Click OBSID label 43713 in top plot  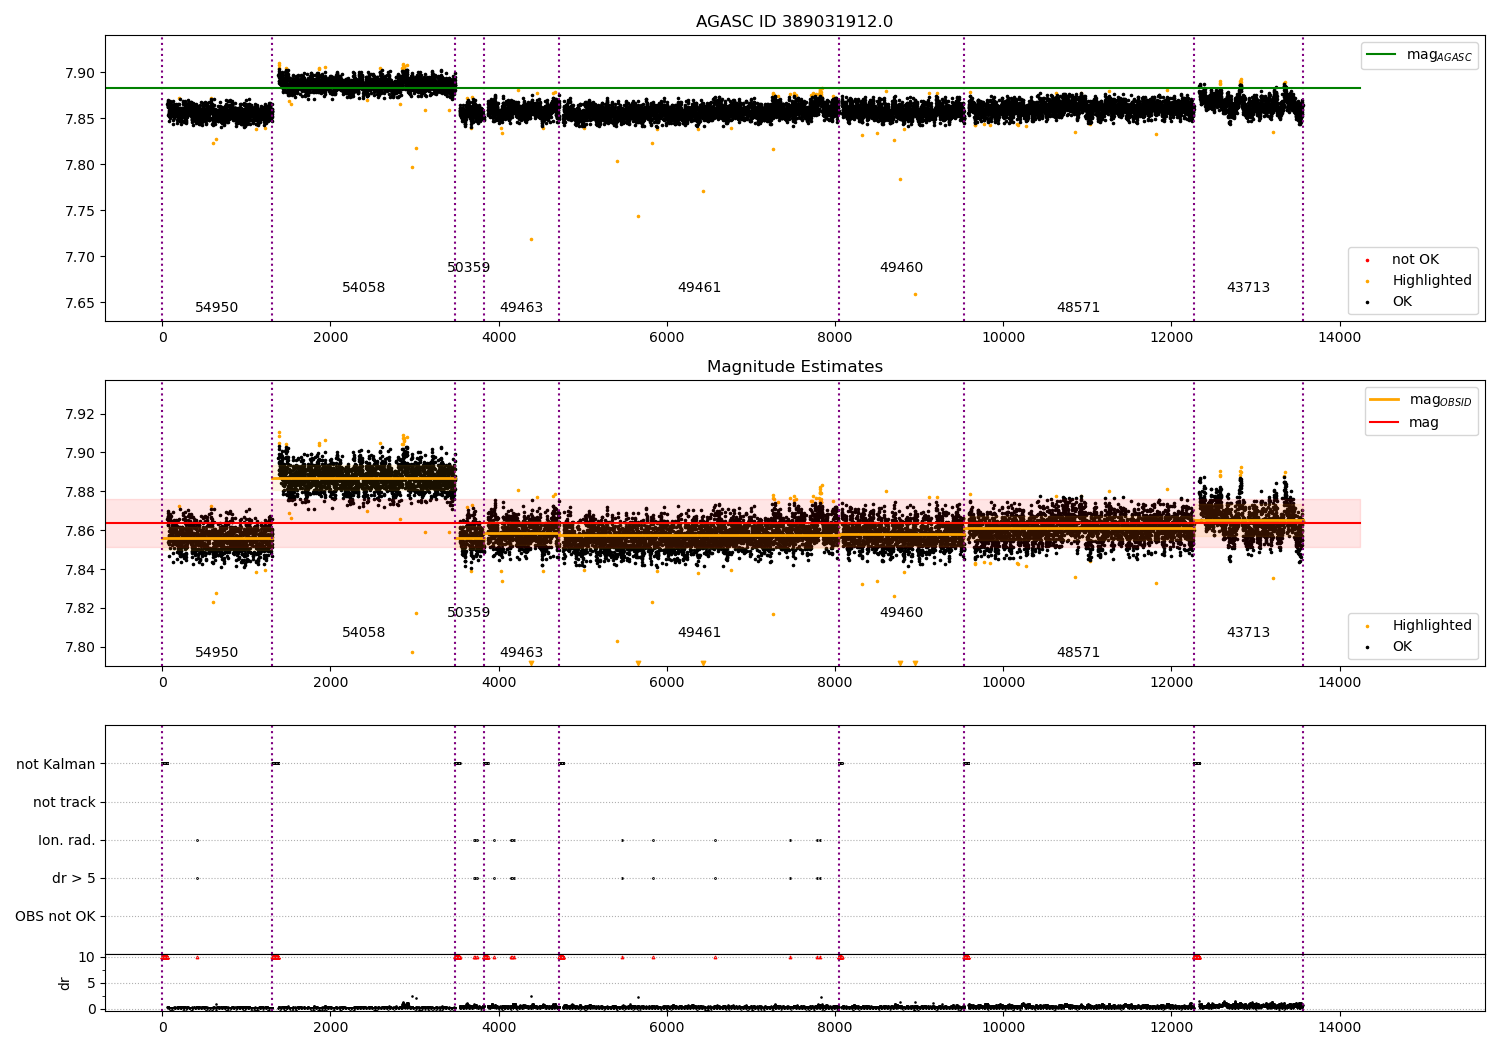1249,288
